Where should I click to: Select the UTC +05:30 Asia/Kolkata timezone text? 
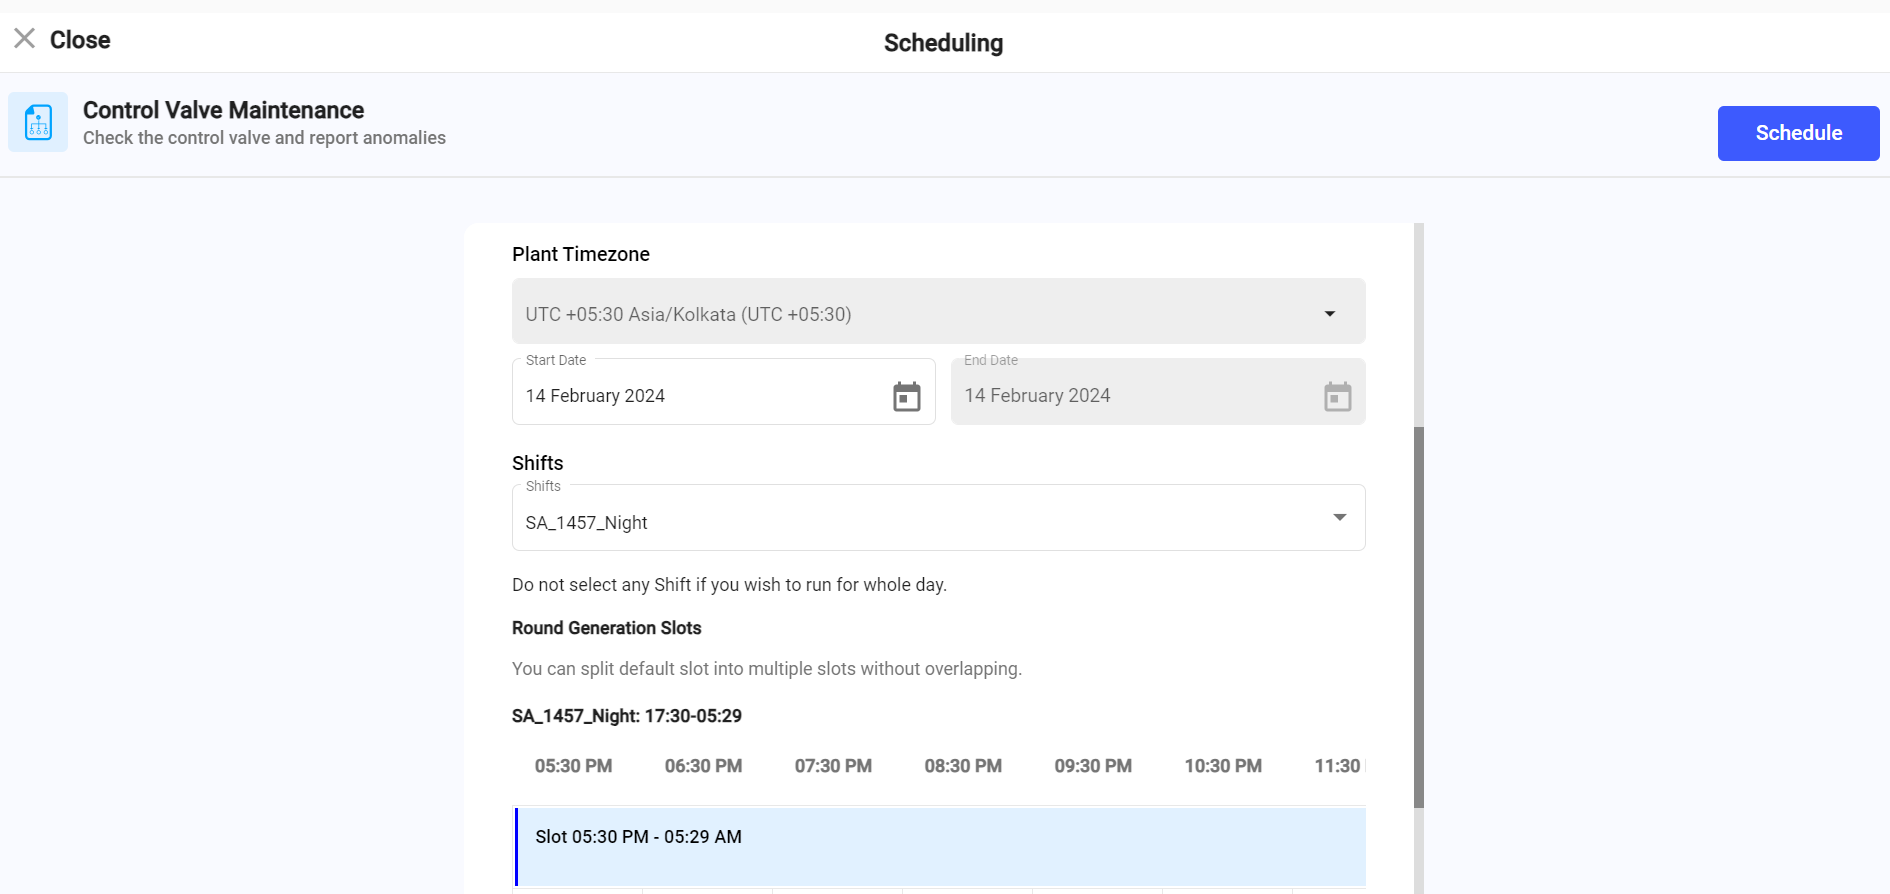coord(688,315)
